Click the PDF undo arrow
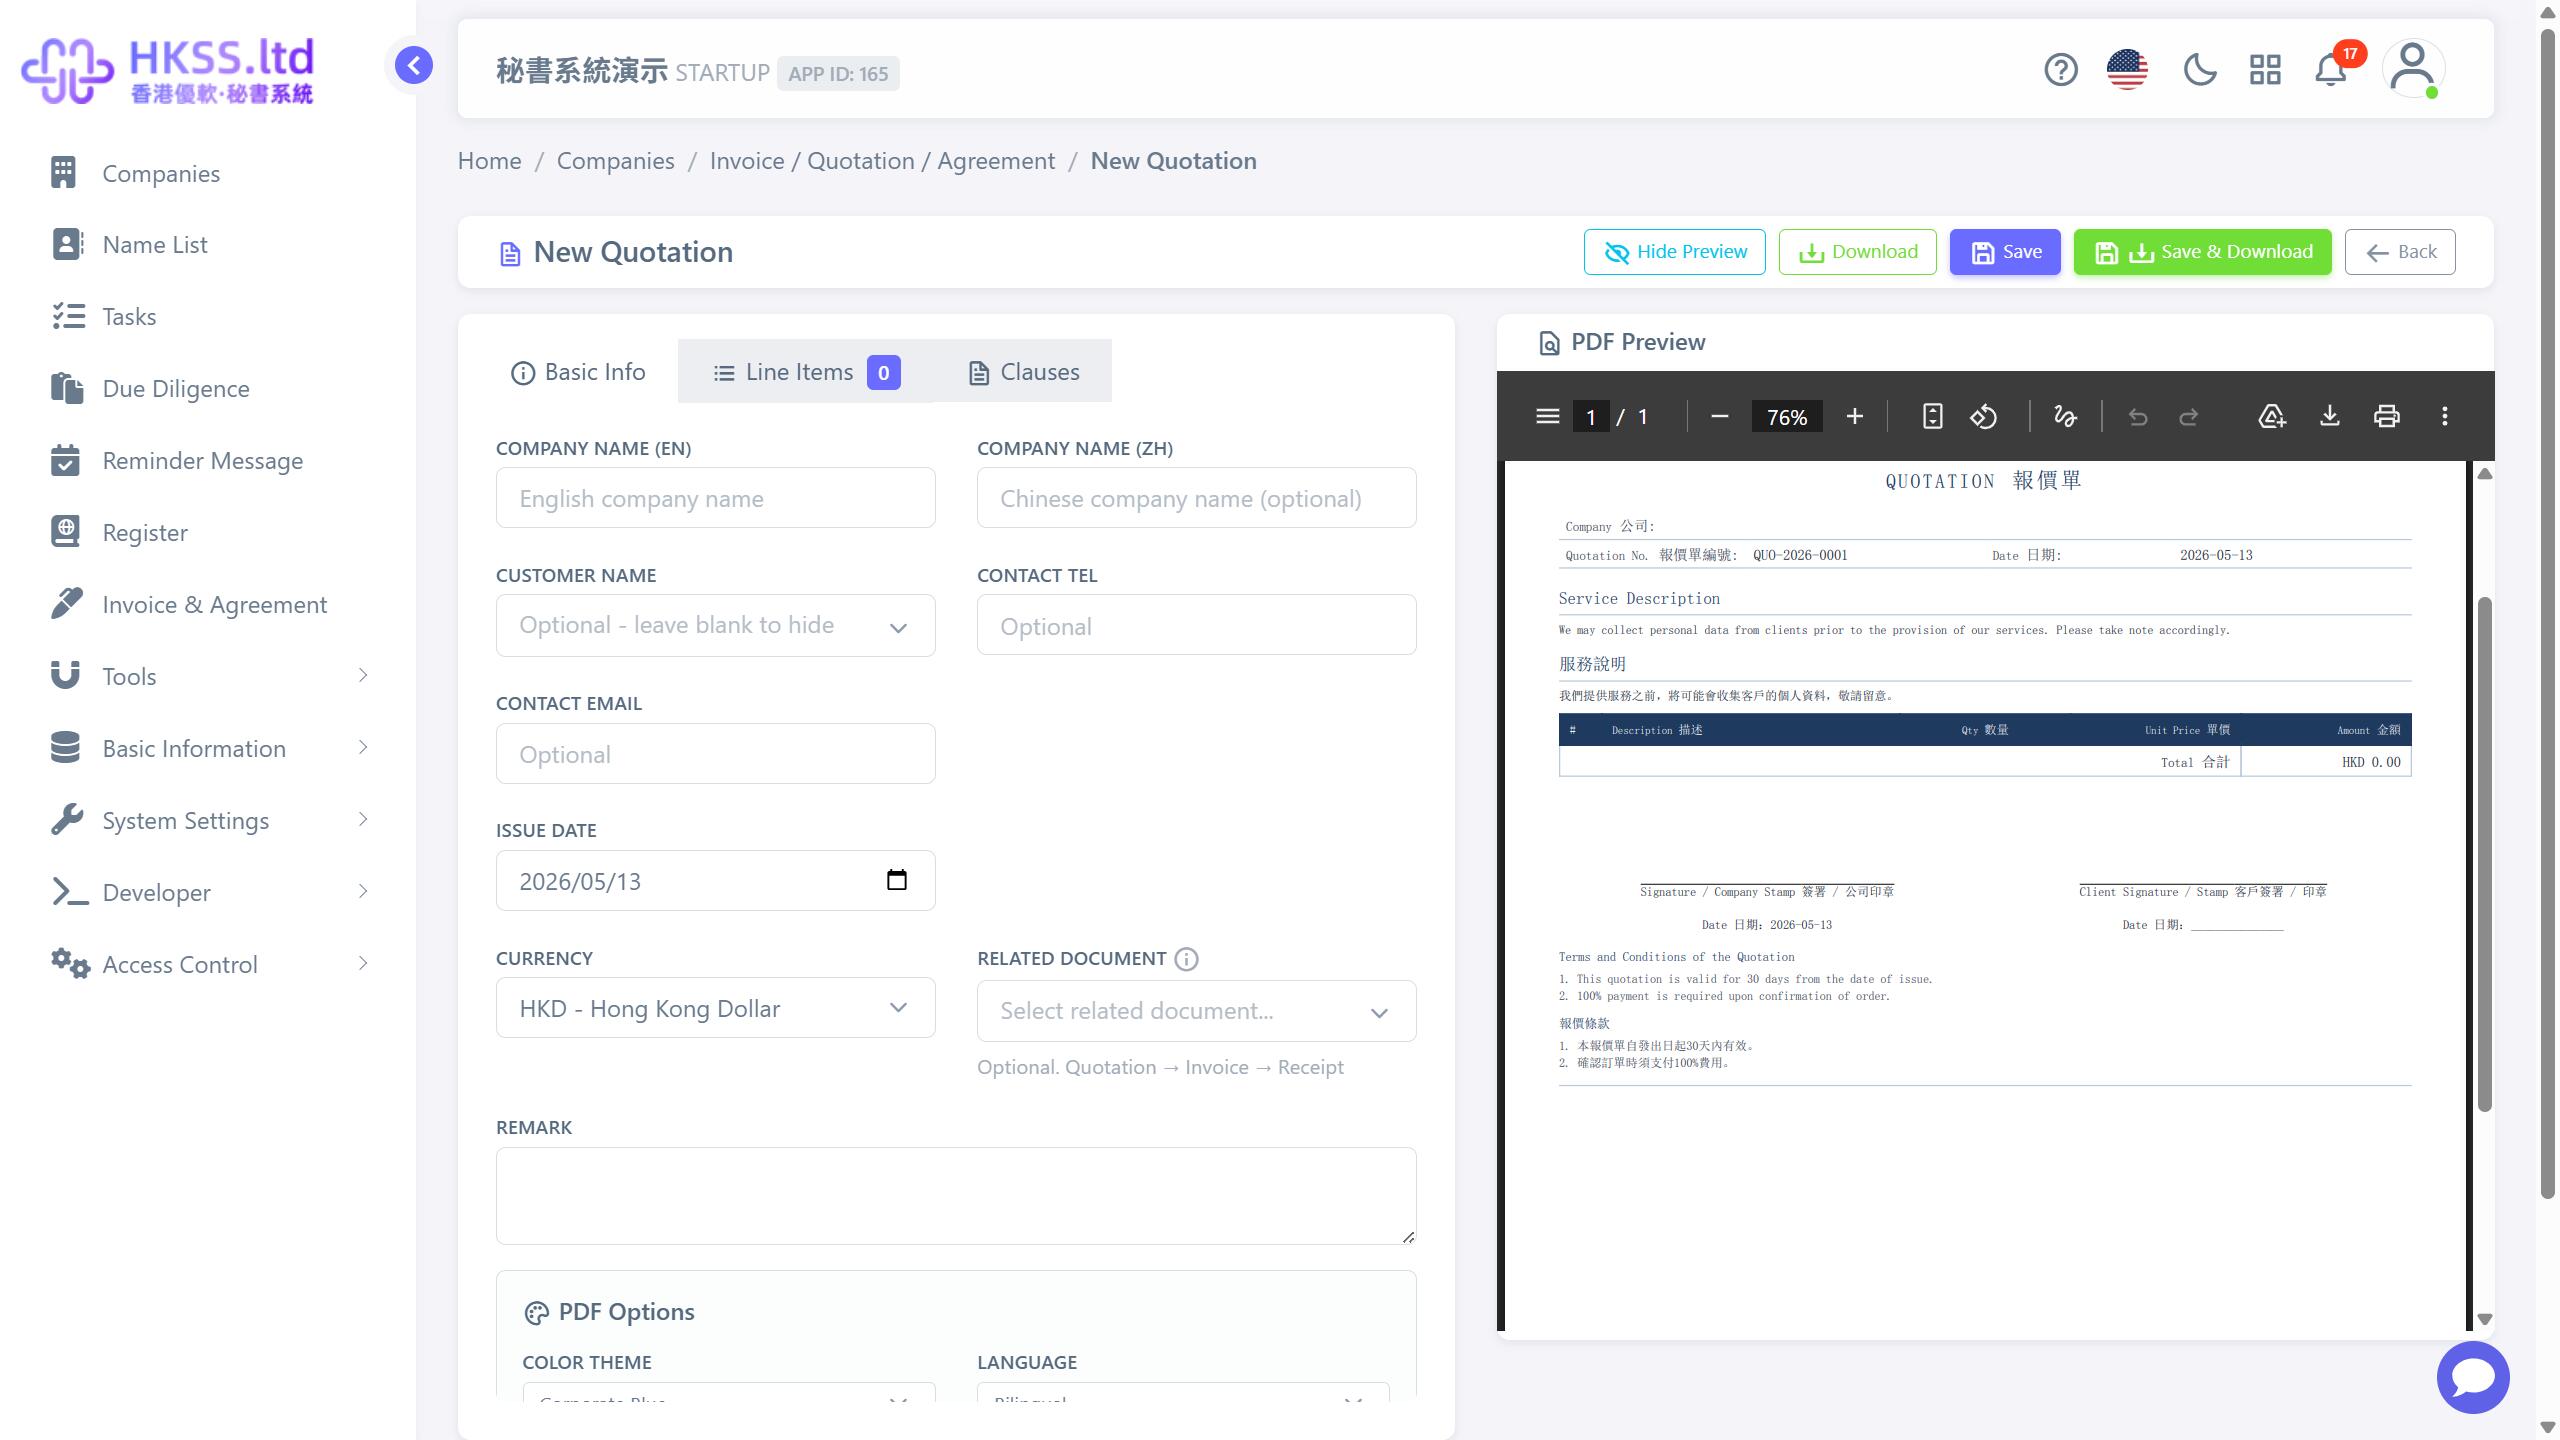Viewport: 2560px width, 1440px height. (2138, 416)
